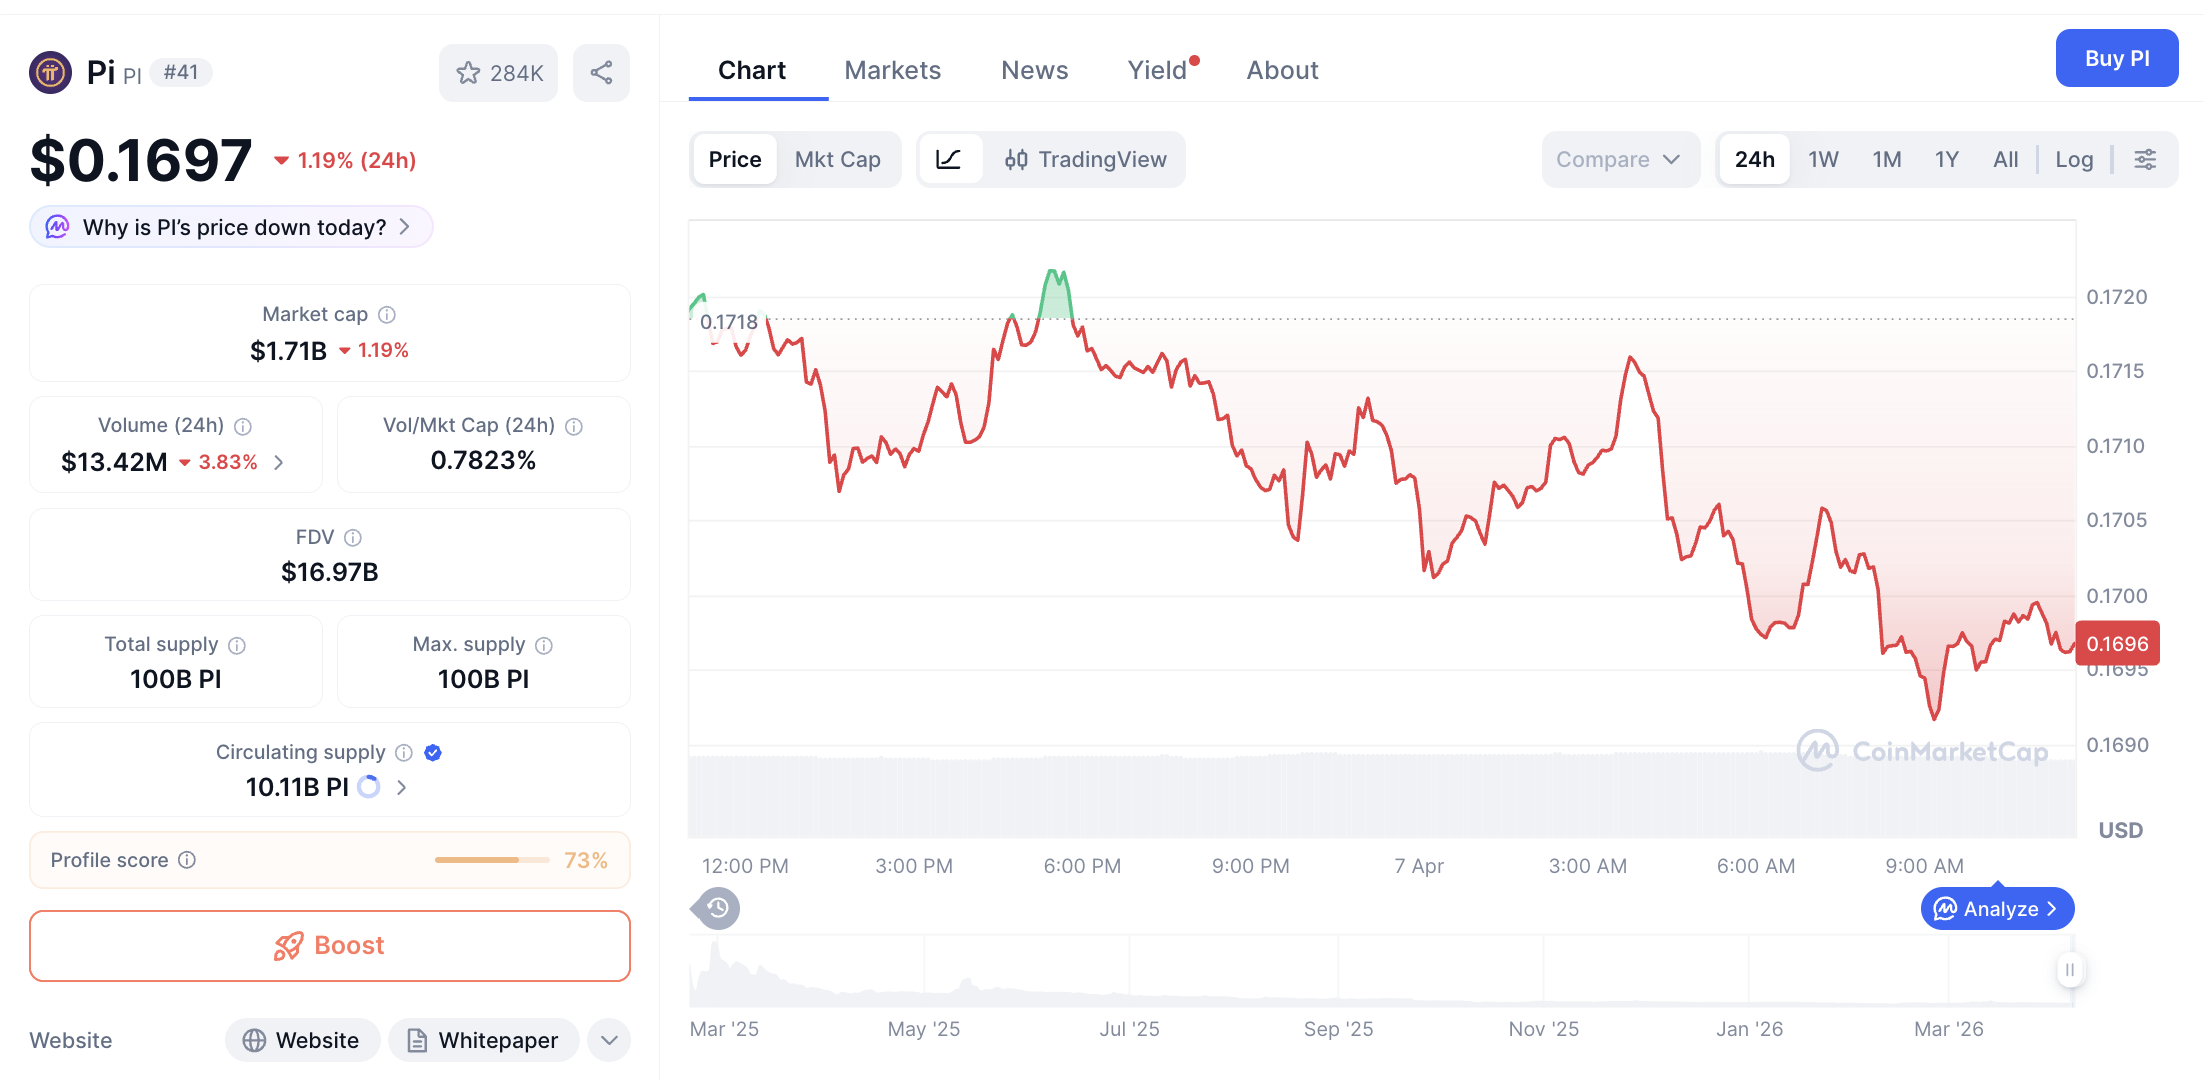This screenshot has height=1080, width=2204.
Task: Add Pi to watchlist via star icon
Action: [468, 72]
